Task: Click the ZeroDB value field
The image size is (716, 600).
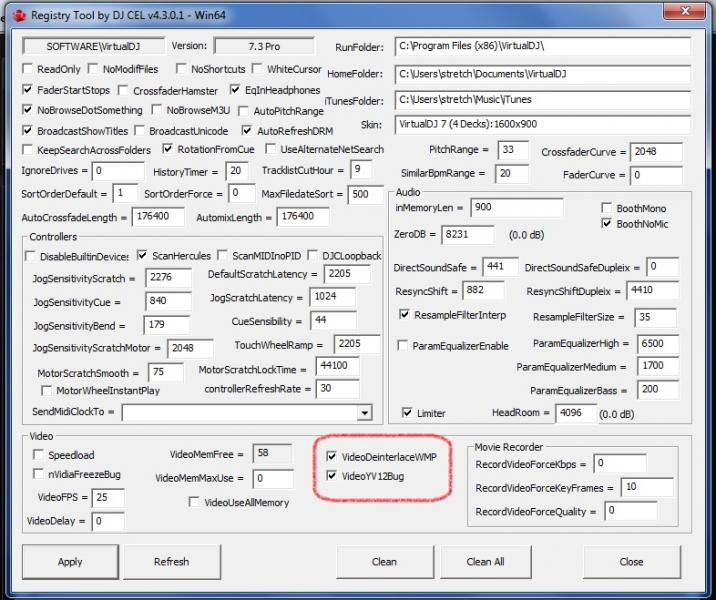Action: (467, 235)
